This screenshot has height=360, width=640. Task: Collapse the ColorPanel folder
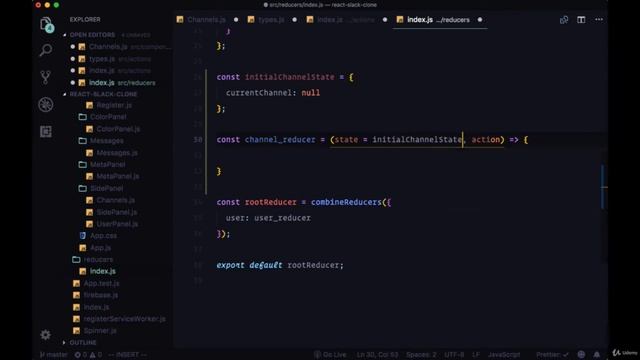pos(108,117)
